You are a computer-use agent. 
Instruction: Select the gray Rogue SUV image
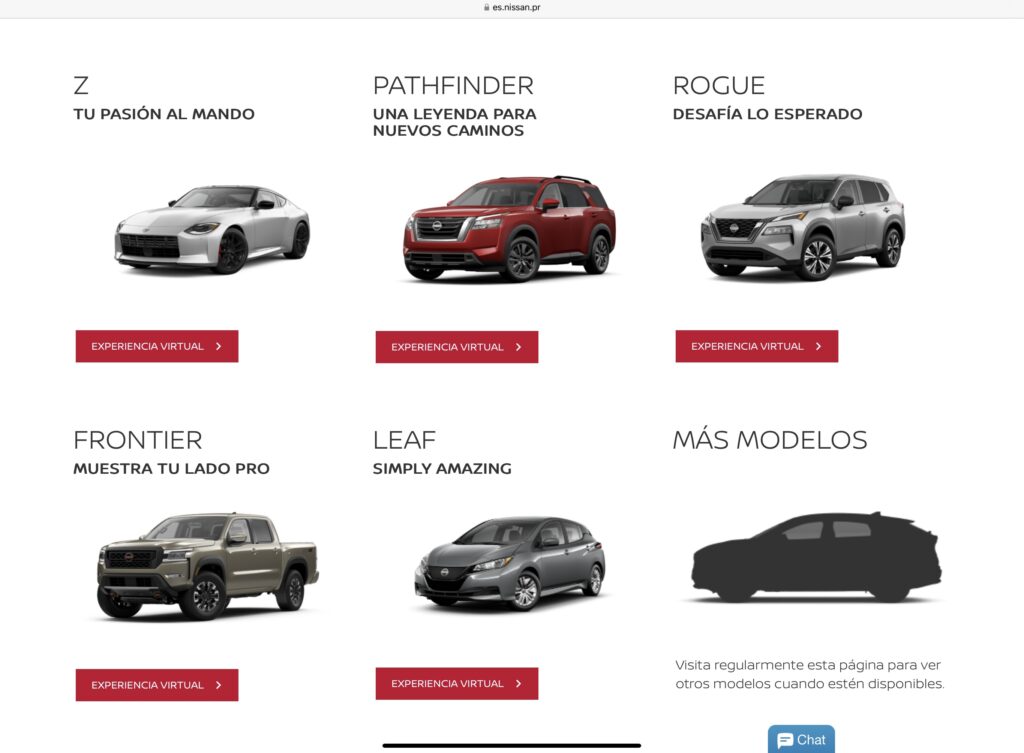point(803,227)
